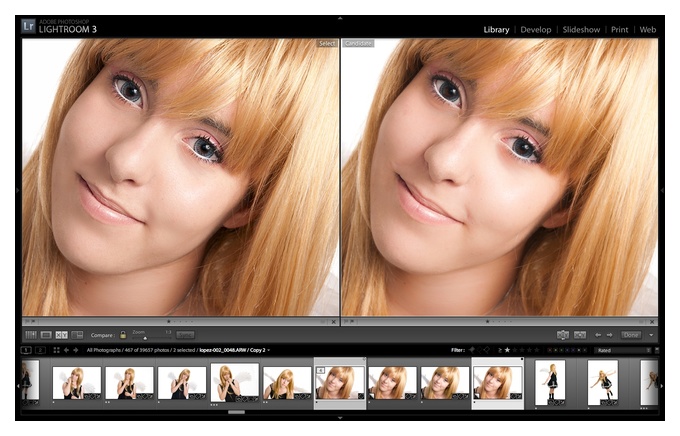Select highlighted tilted-face thumbnail in filmstrip center
Image resolution: width=680 pixels, height=436 pixels.
pos(340,384)
